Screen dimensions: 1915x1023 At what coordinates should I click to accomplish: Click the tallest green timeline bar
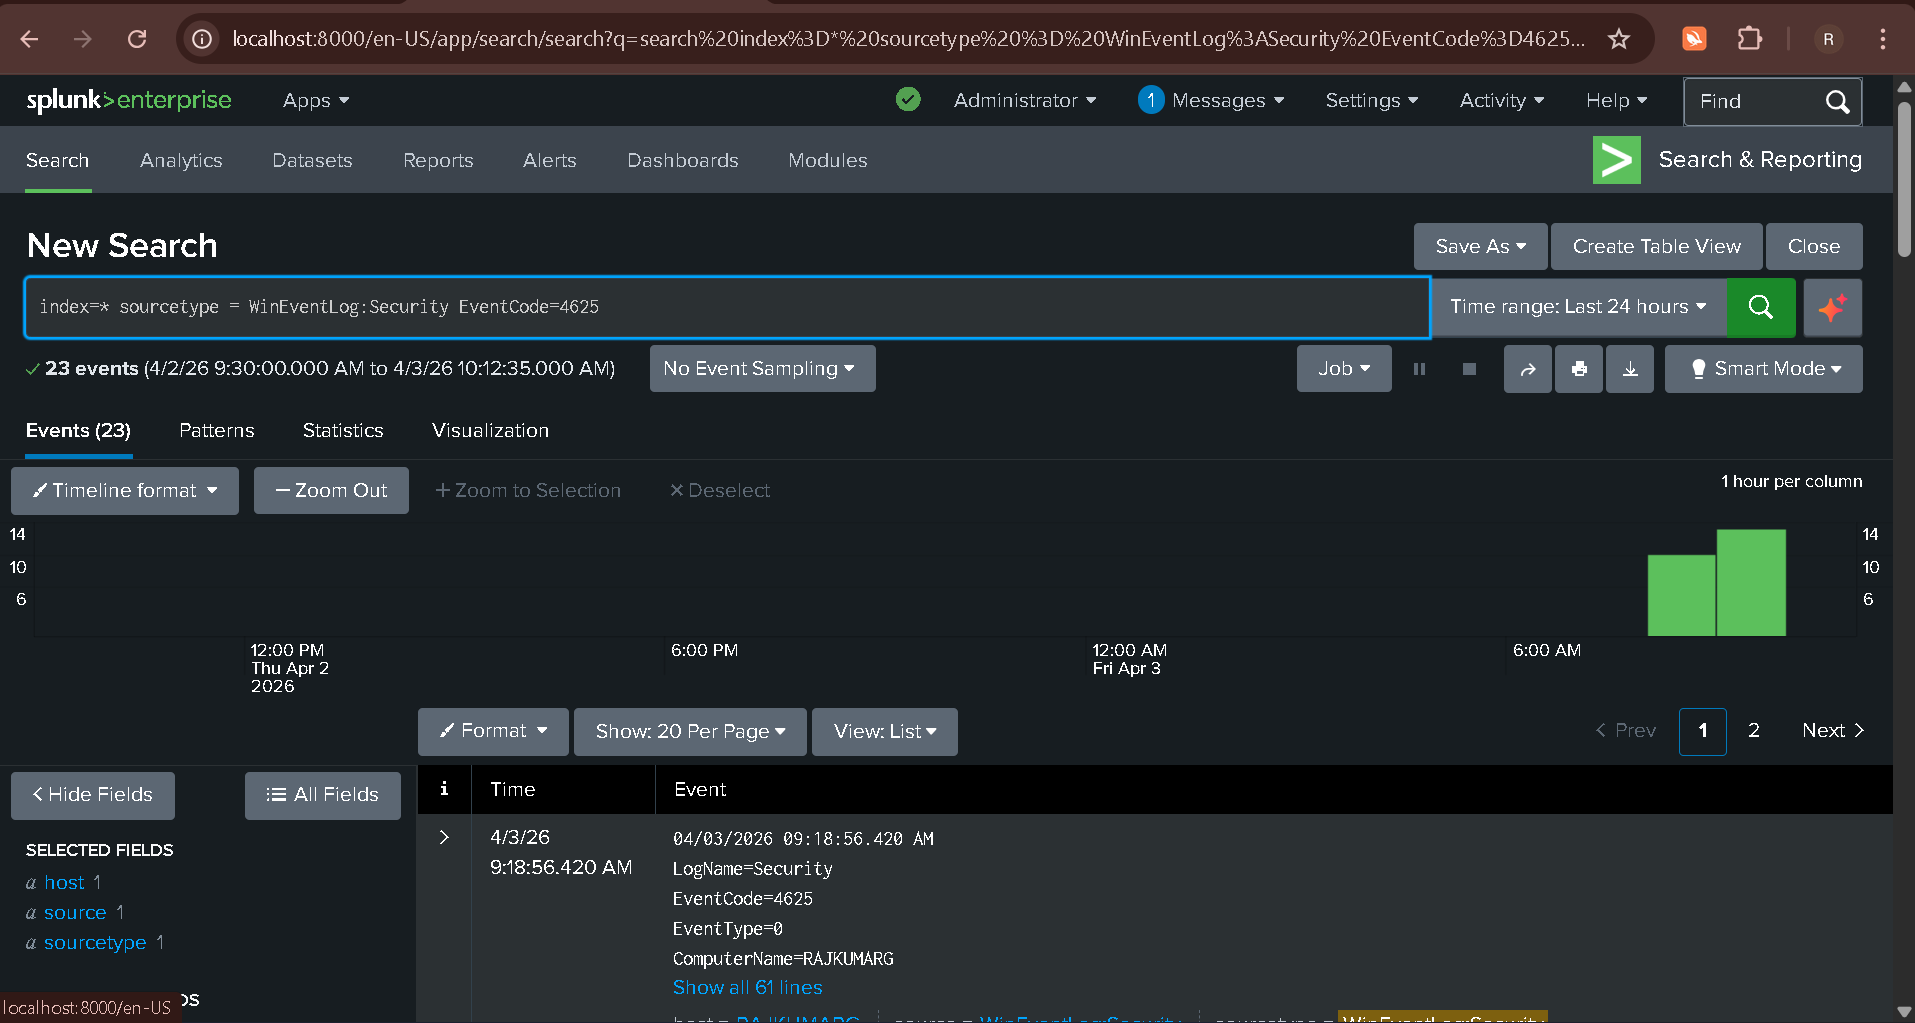[x=1751, y=583]
